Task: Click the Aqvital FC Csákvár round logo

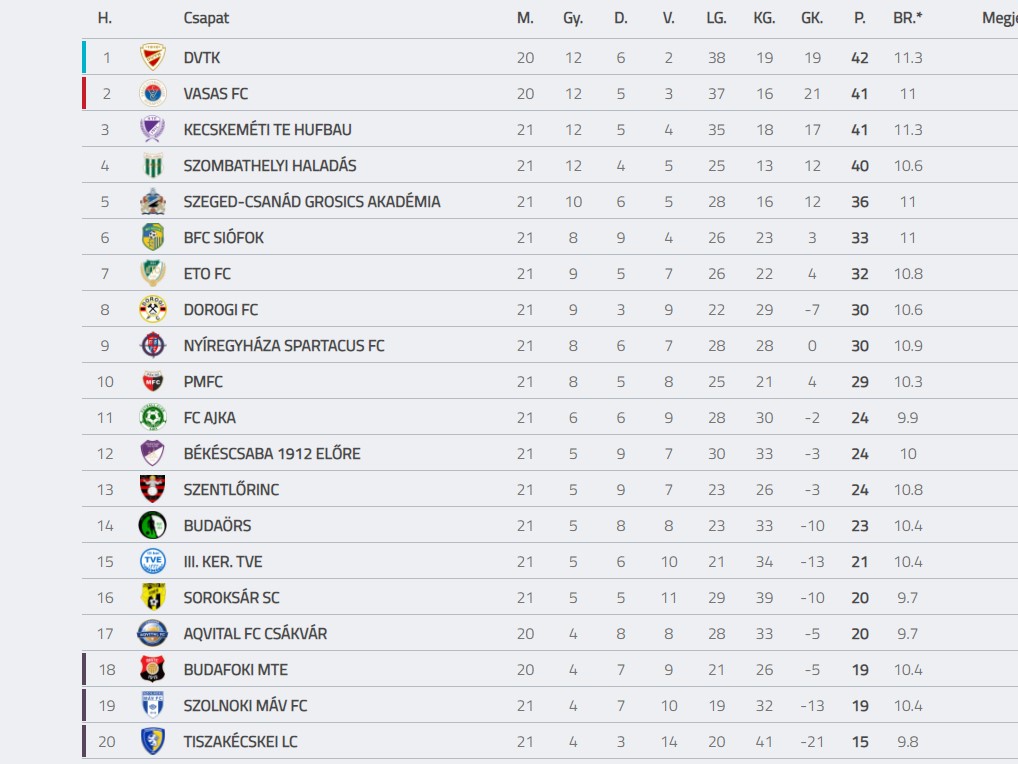Action: point(153,634)
